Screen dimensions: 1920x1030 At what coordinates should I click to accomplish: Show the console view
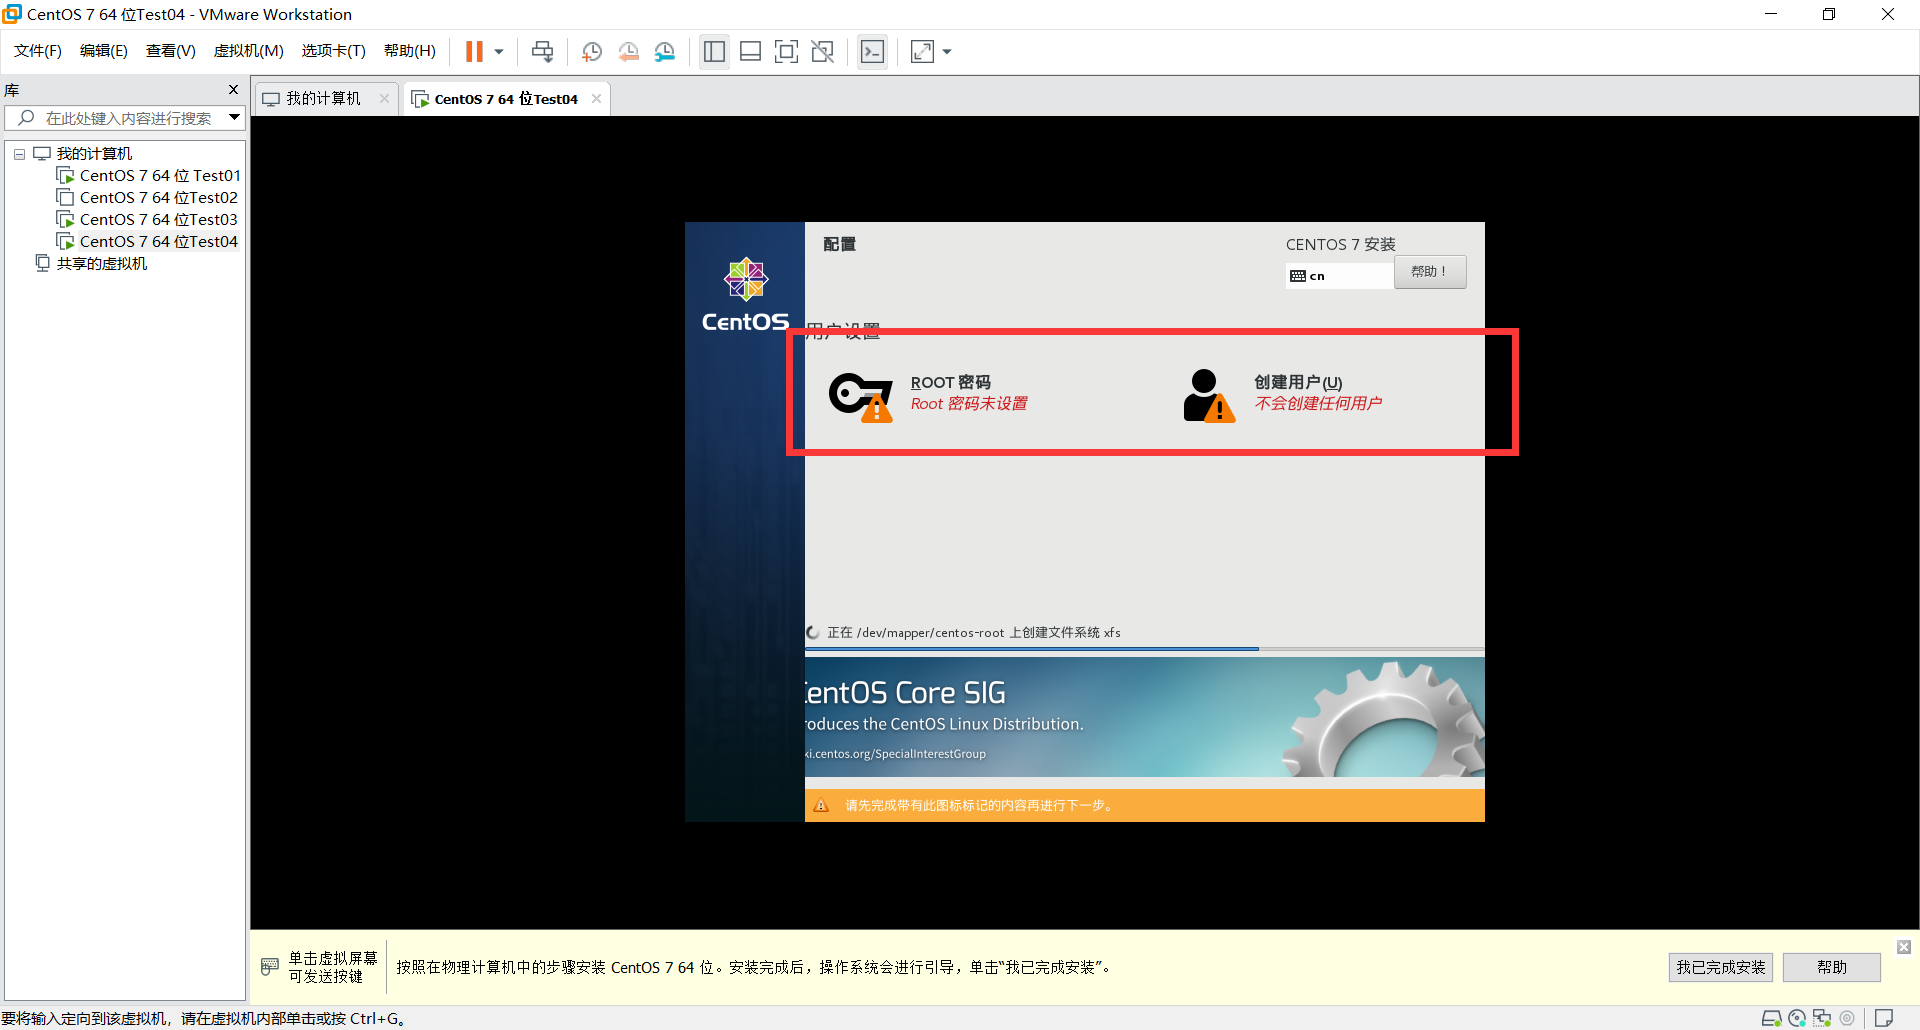pos(872,51)
